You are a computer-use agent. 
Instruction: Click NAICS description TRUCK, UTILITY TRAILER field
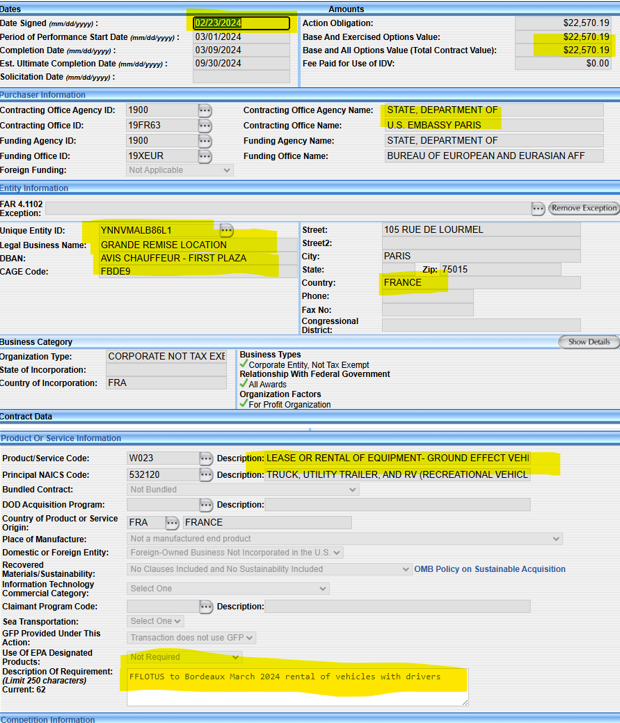(x=397, y=475)
